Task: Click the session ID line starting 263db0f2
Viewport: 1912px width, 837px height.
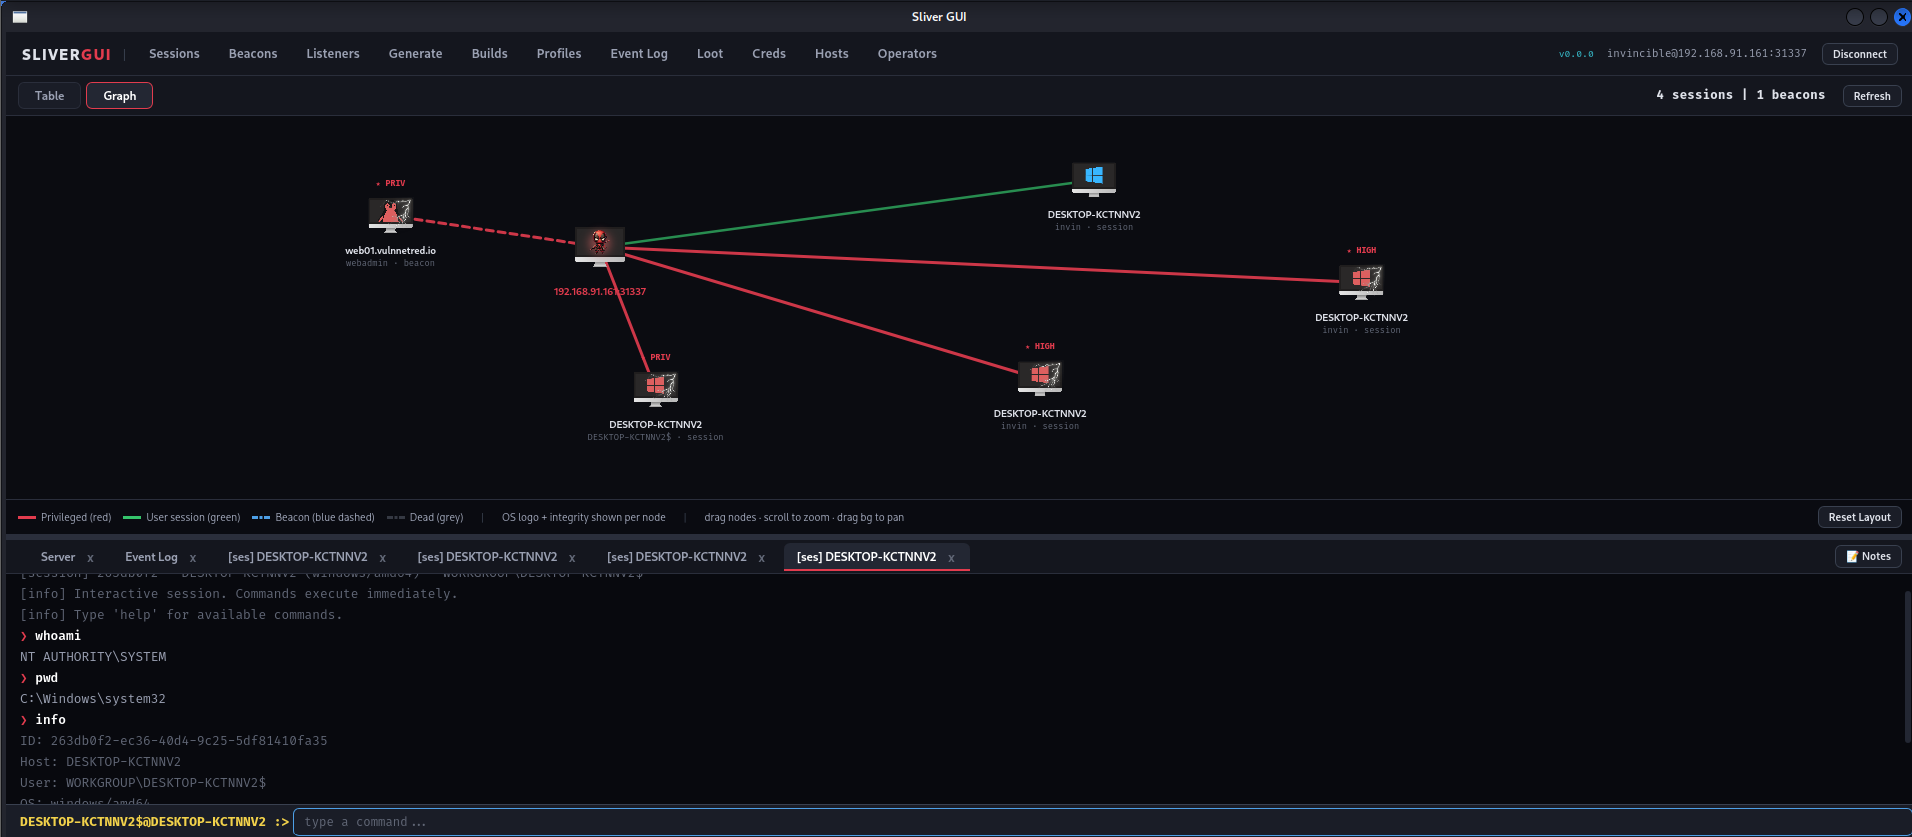Action: pyautogui.click(x=174, y=741)
